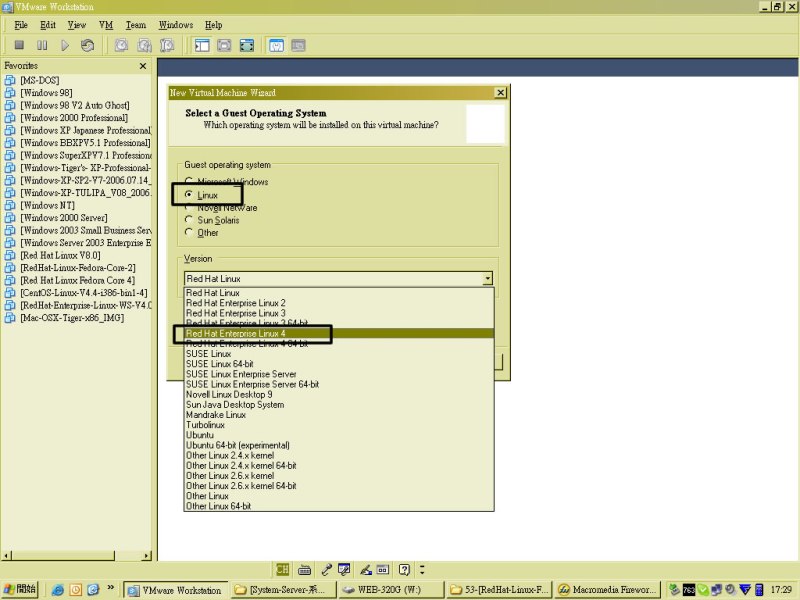Viewport: 800px width, 600px height.
Task: Choose Mandrake Linux option
Action: coord(339,415)
